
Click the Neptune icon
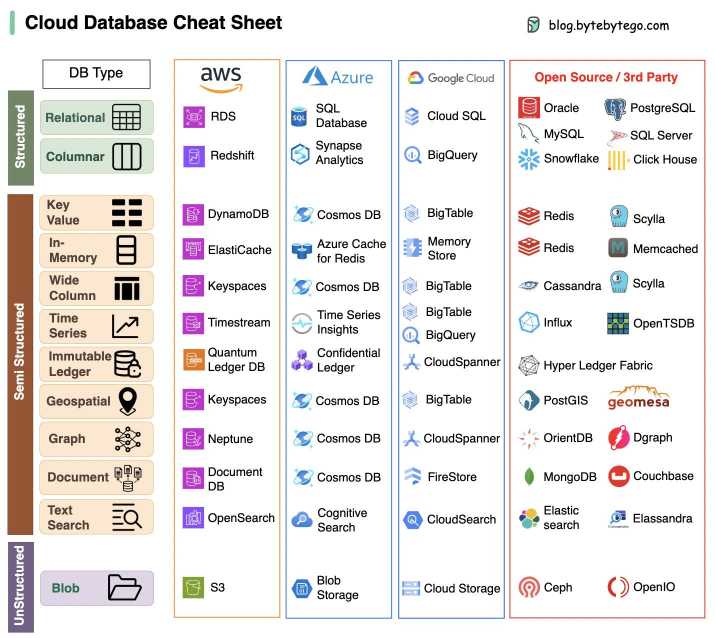point(193,439)
